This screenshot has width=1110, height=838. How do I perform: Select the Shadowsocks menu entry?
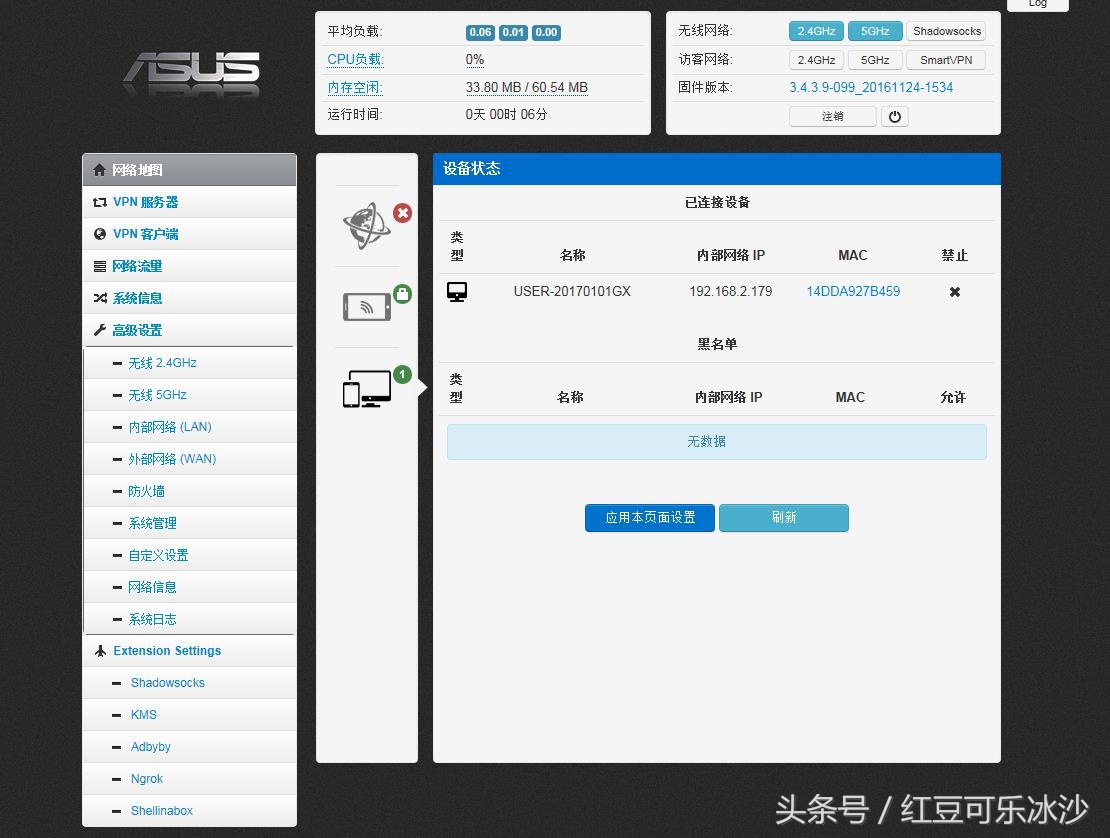click(x=167, y=683)
